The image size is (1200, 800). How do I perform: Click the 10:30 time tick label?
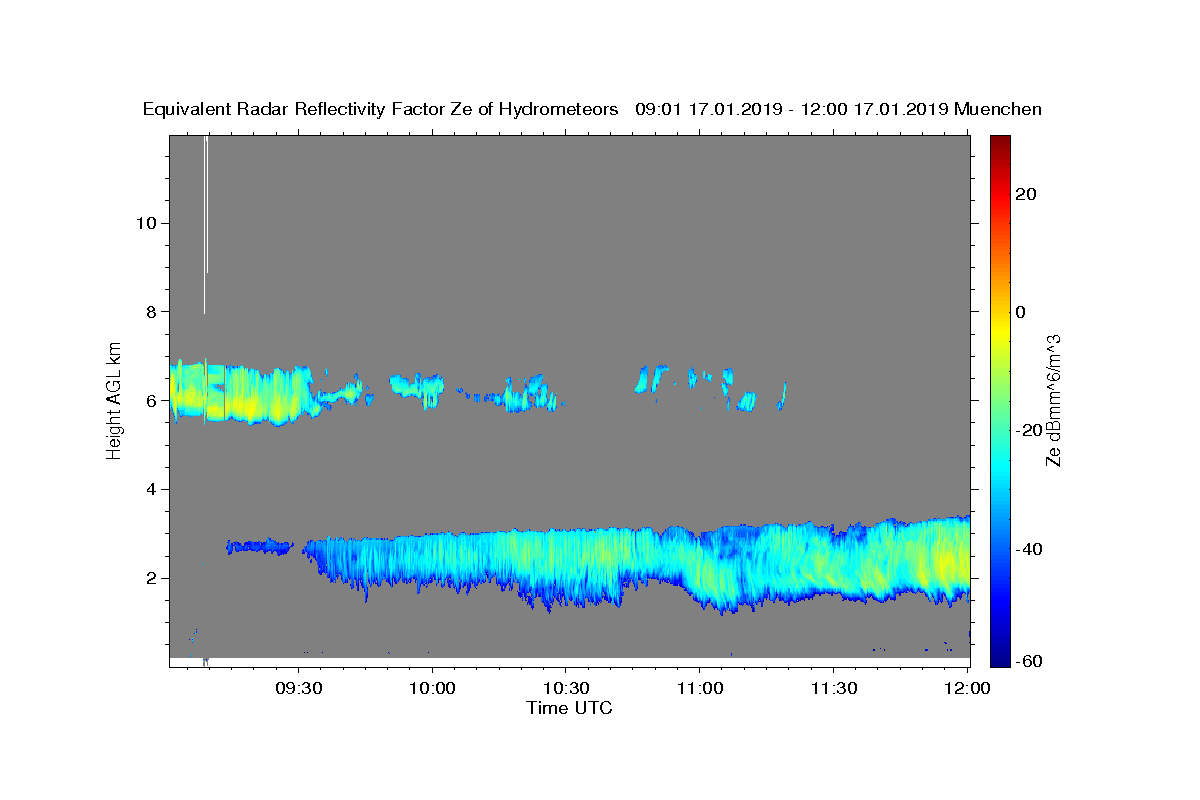(566, 688)
